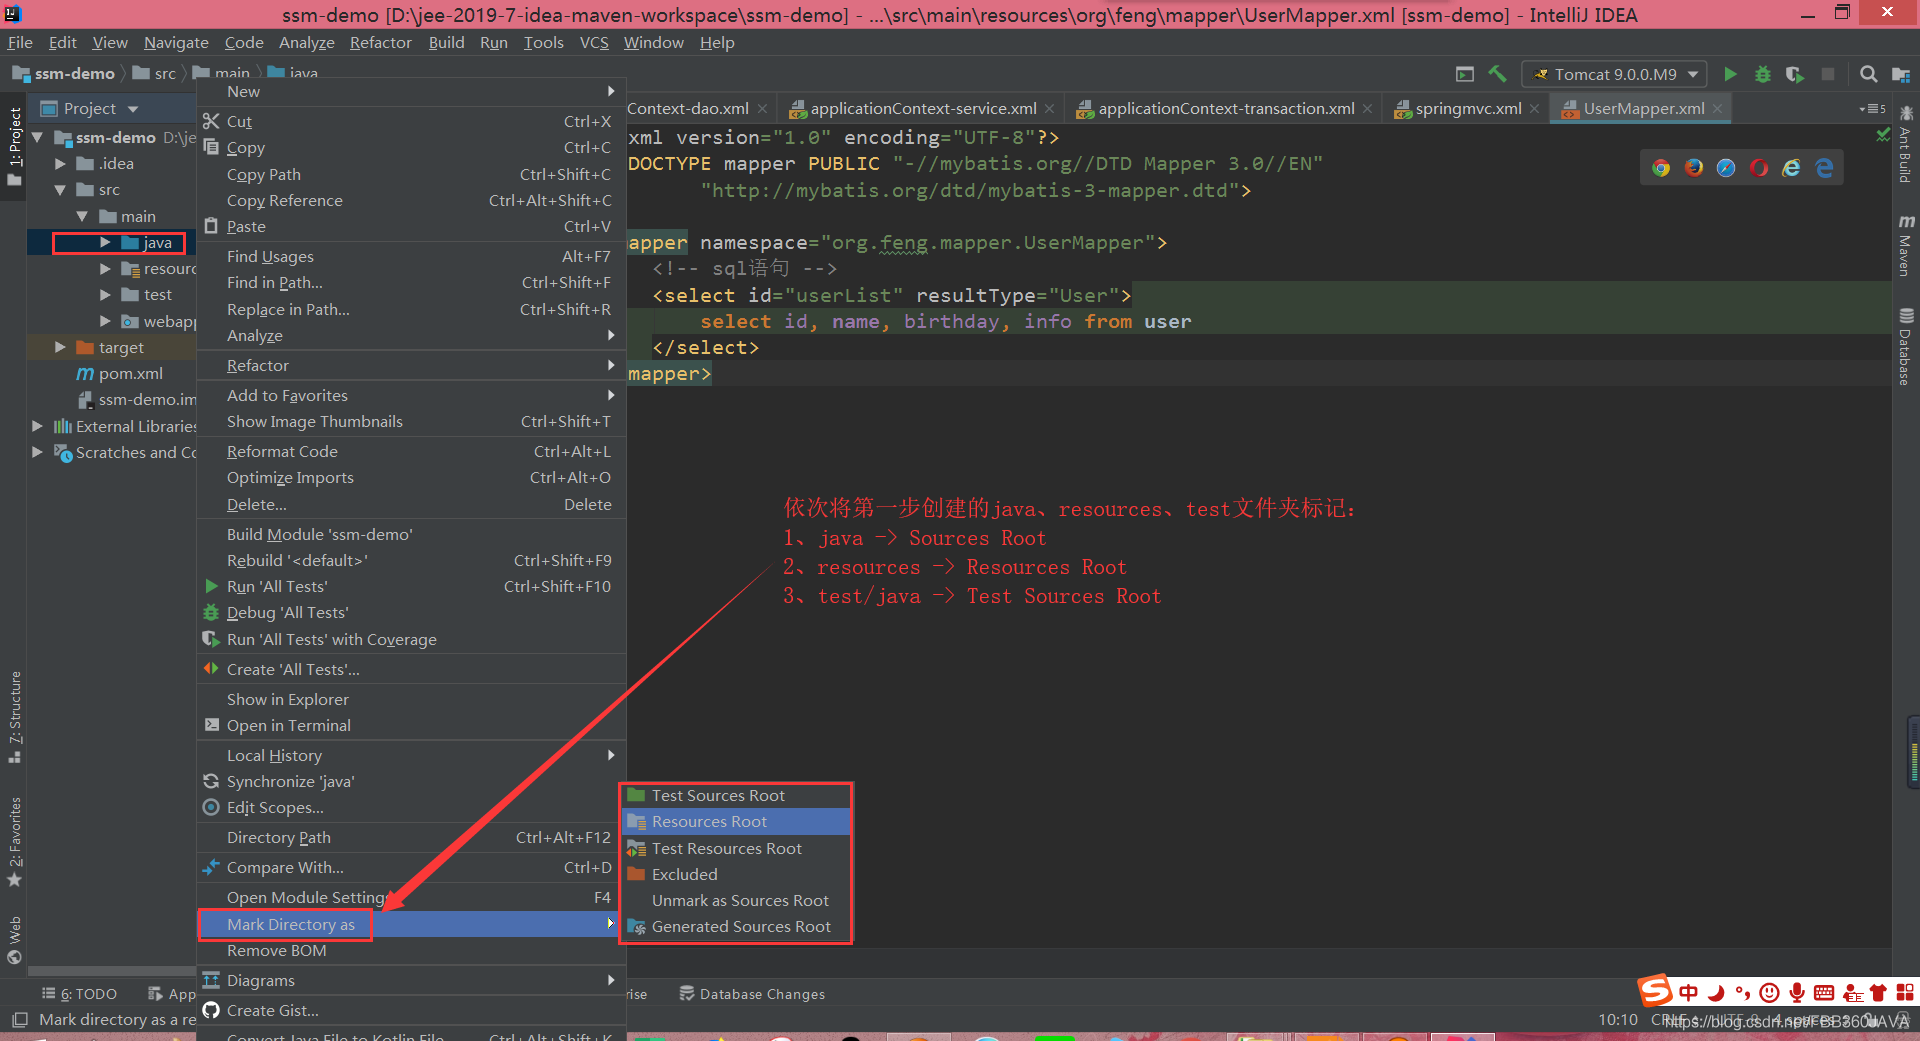
Task: Click Open in Terminal icon
Action: (x=211, y=725)
